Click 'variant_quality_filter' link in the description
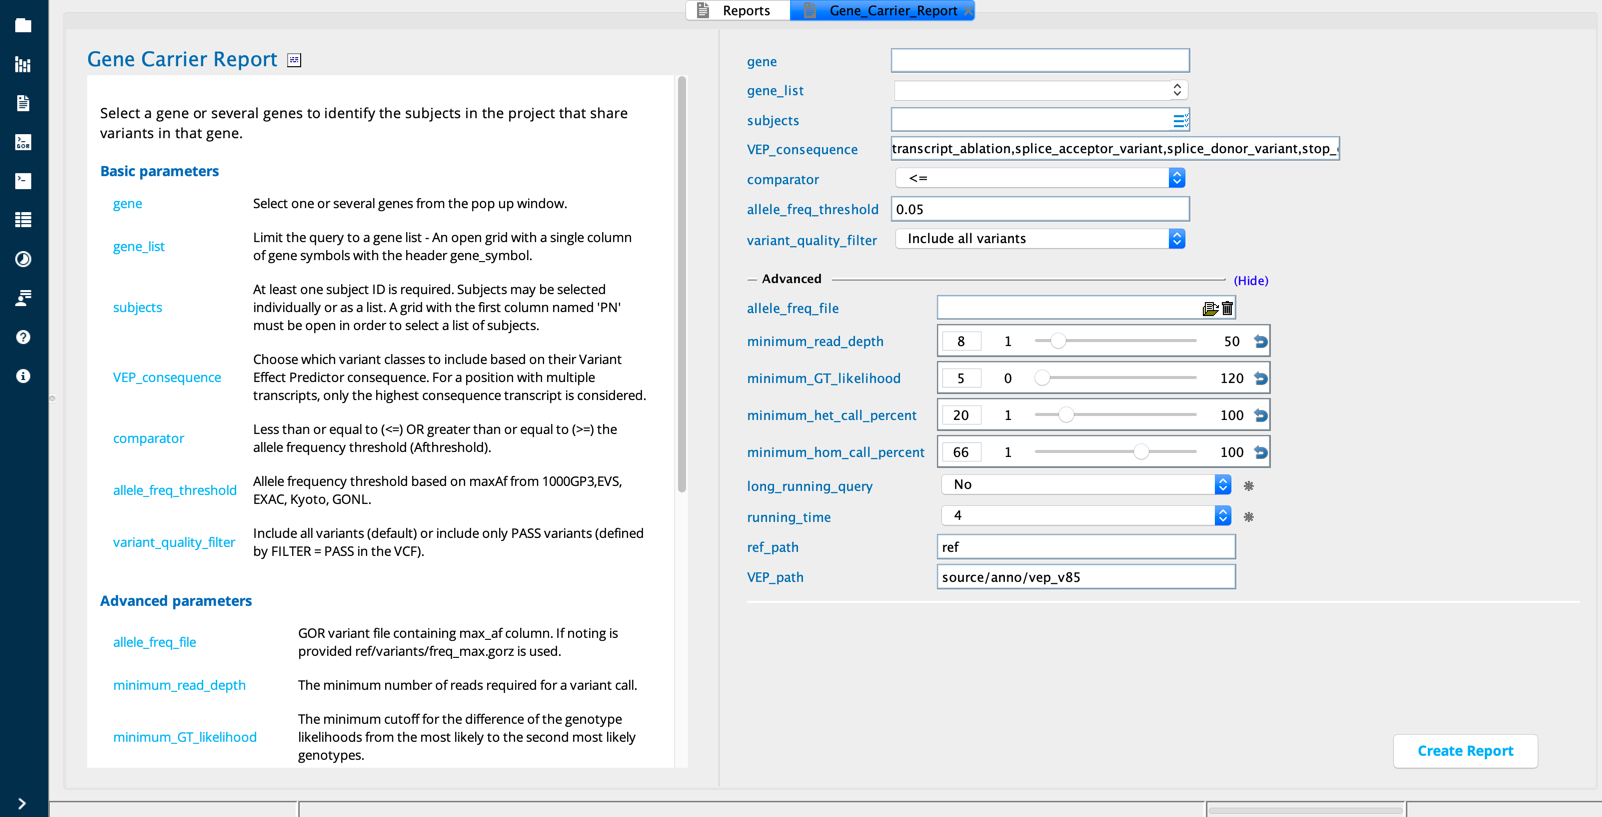The width and height of the screenshot is (1602, 817). pos(174,543)
